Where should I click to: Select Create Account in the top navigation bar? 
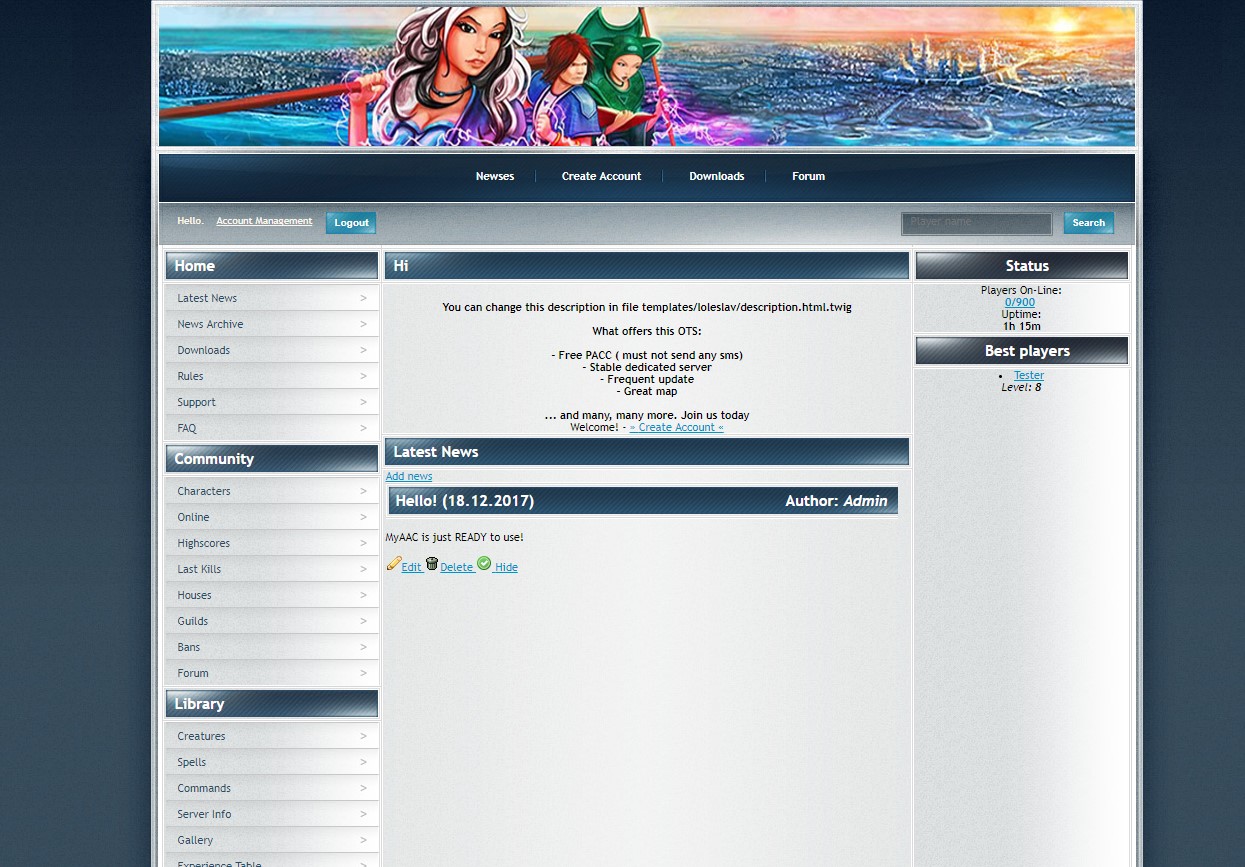[x=601, y=176]
